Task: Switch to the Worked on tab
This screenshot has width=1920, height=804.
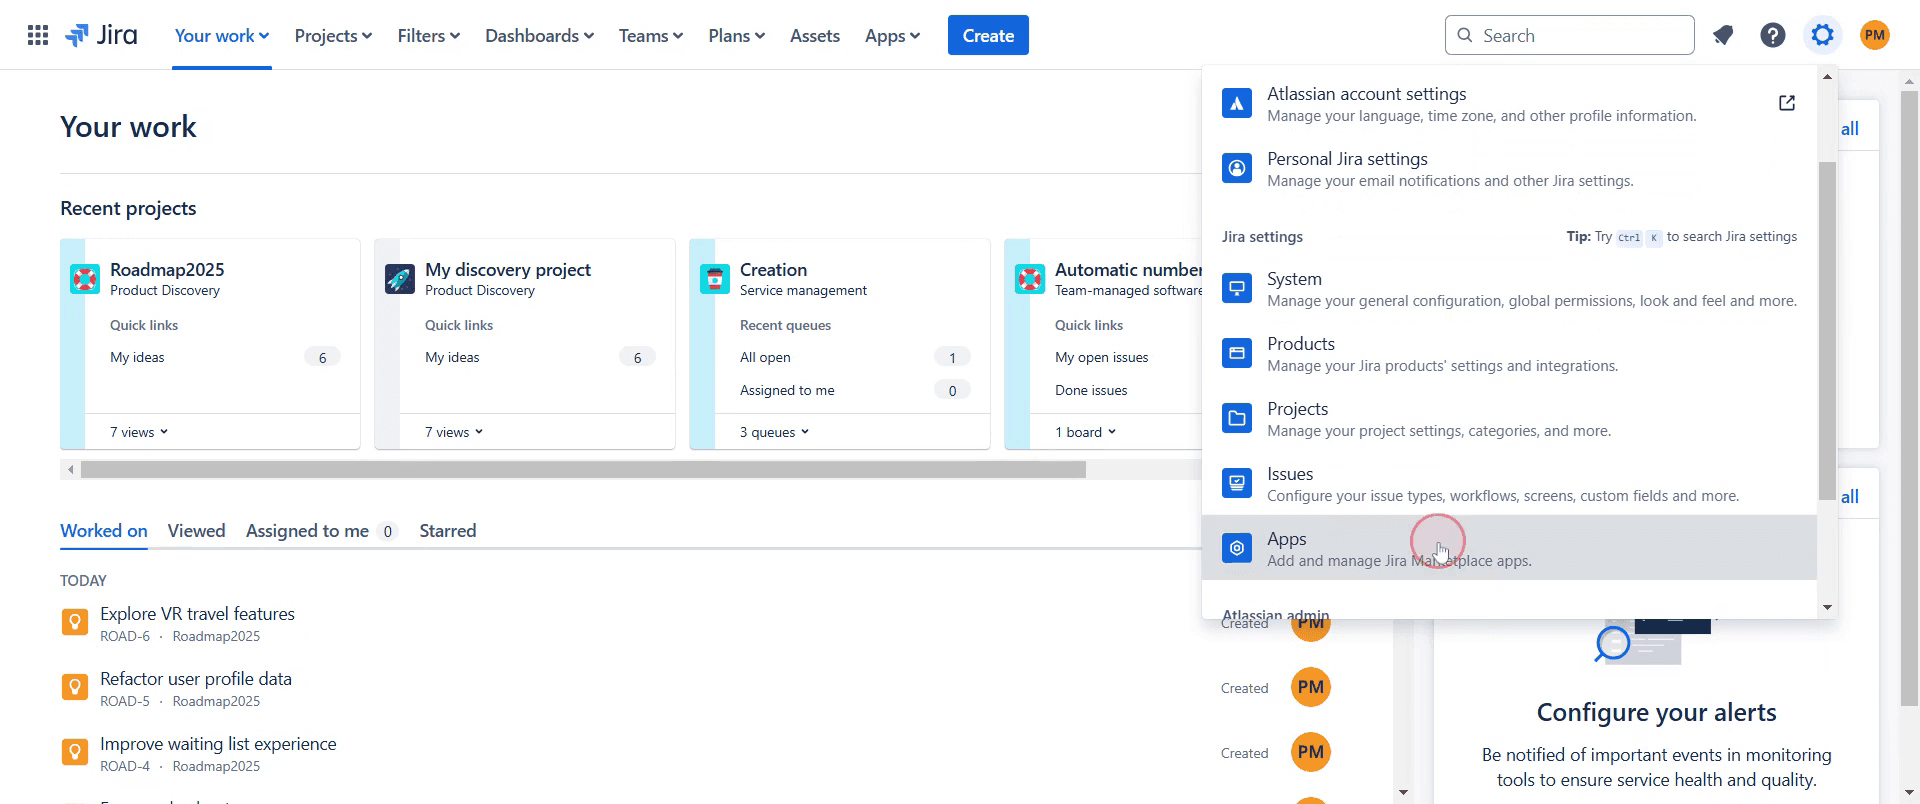Action: 104,531
